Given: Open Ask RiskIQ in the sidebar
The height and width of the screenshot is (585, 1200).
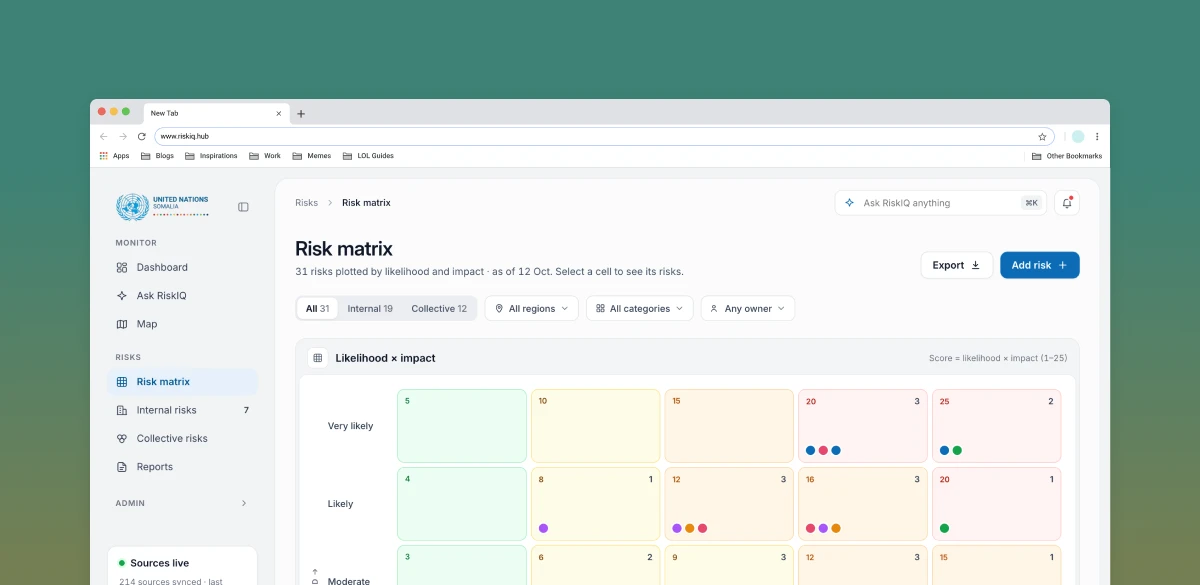Looking at the screenshot, I should [x=182, y=296].
